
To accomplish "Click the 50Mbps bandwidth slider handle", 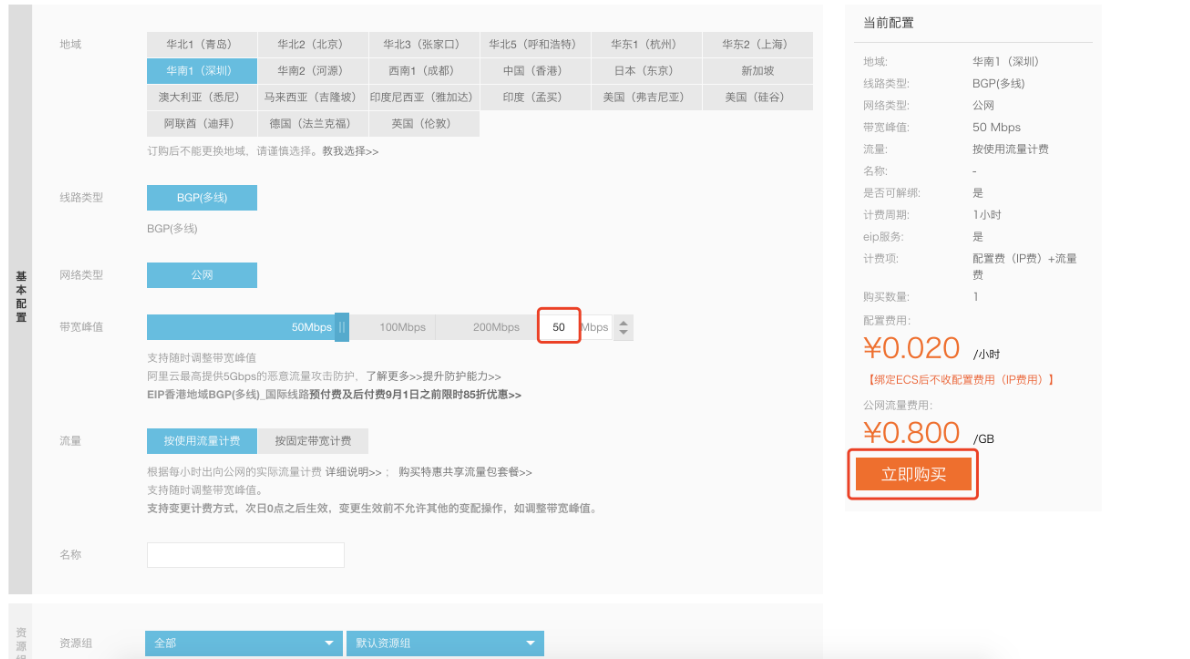I will (341, 327).
